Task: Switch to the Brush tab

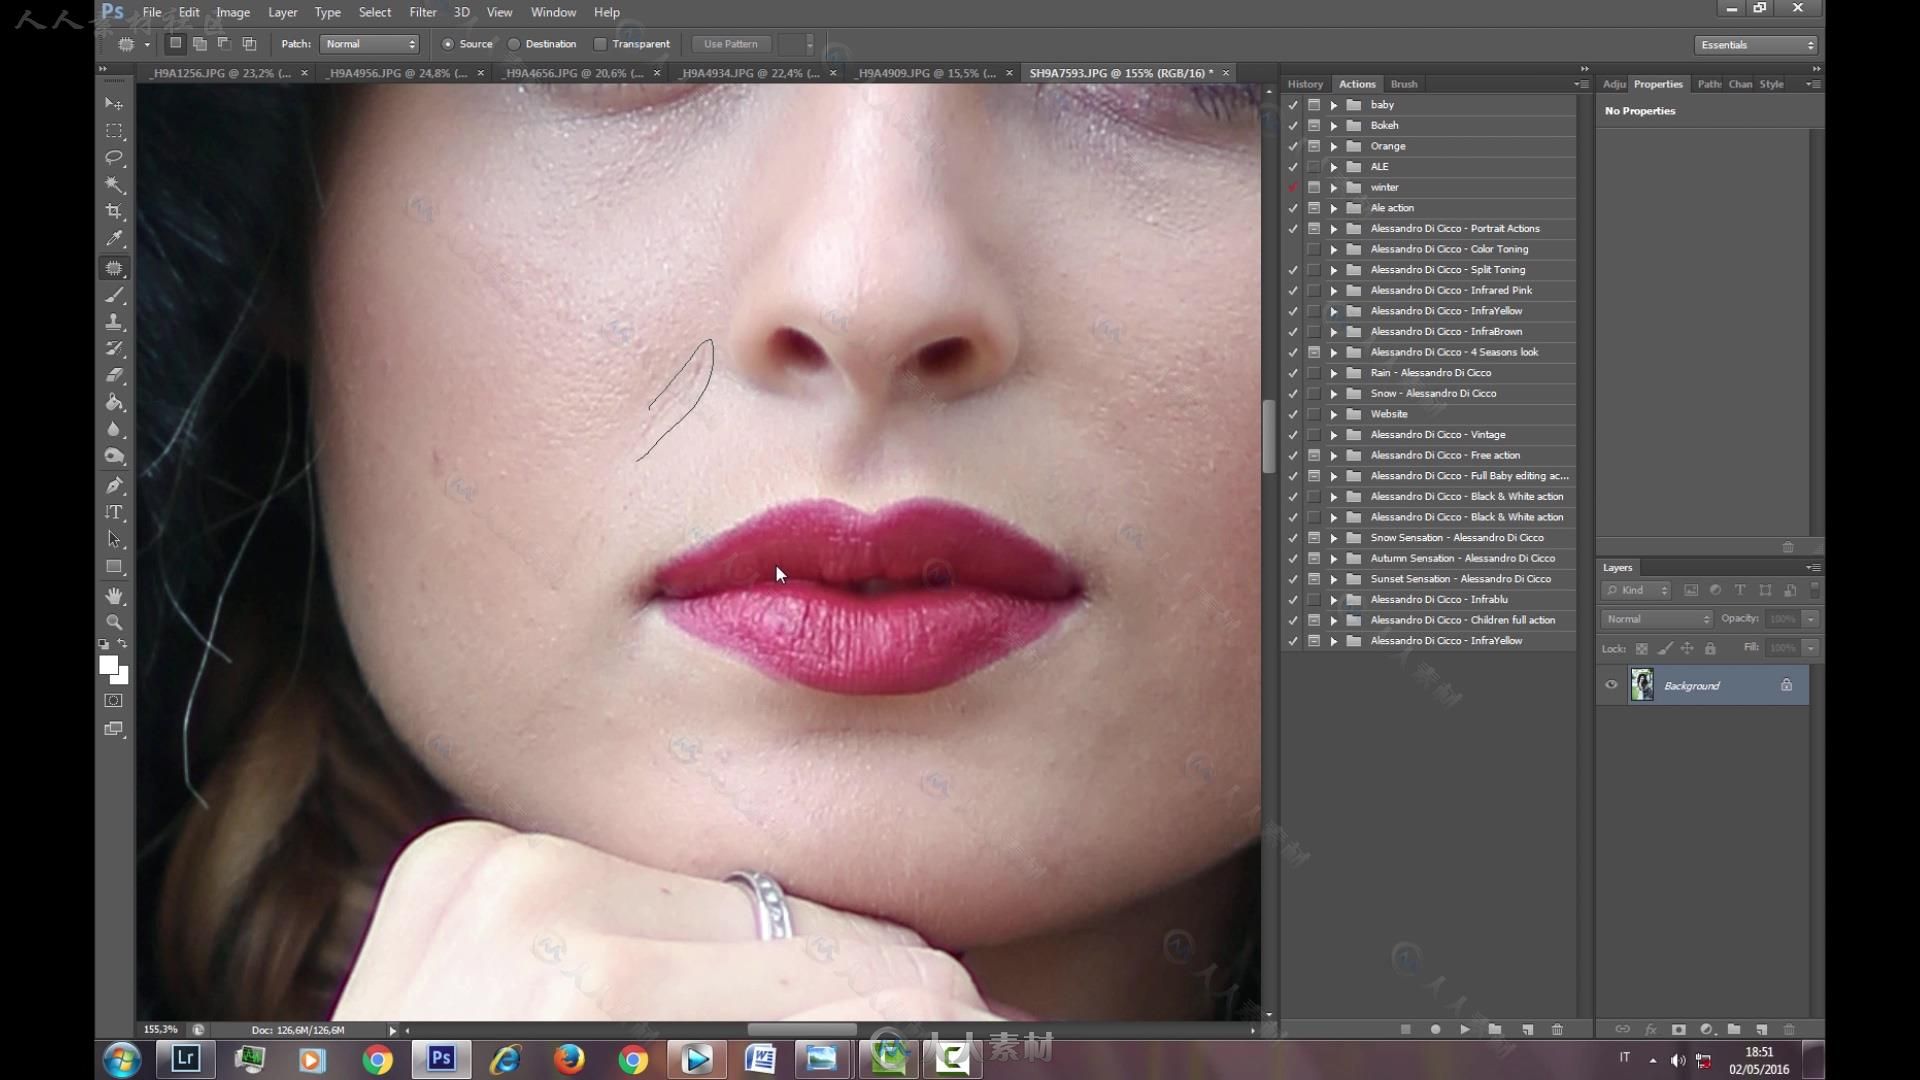Action: (x=1404, y=84)
